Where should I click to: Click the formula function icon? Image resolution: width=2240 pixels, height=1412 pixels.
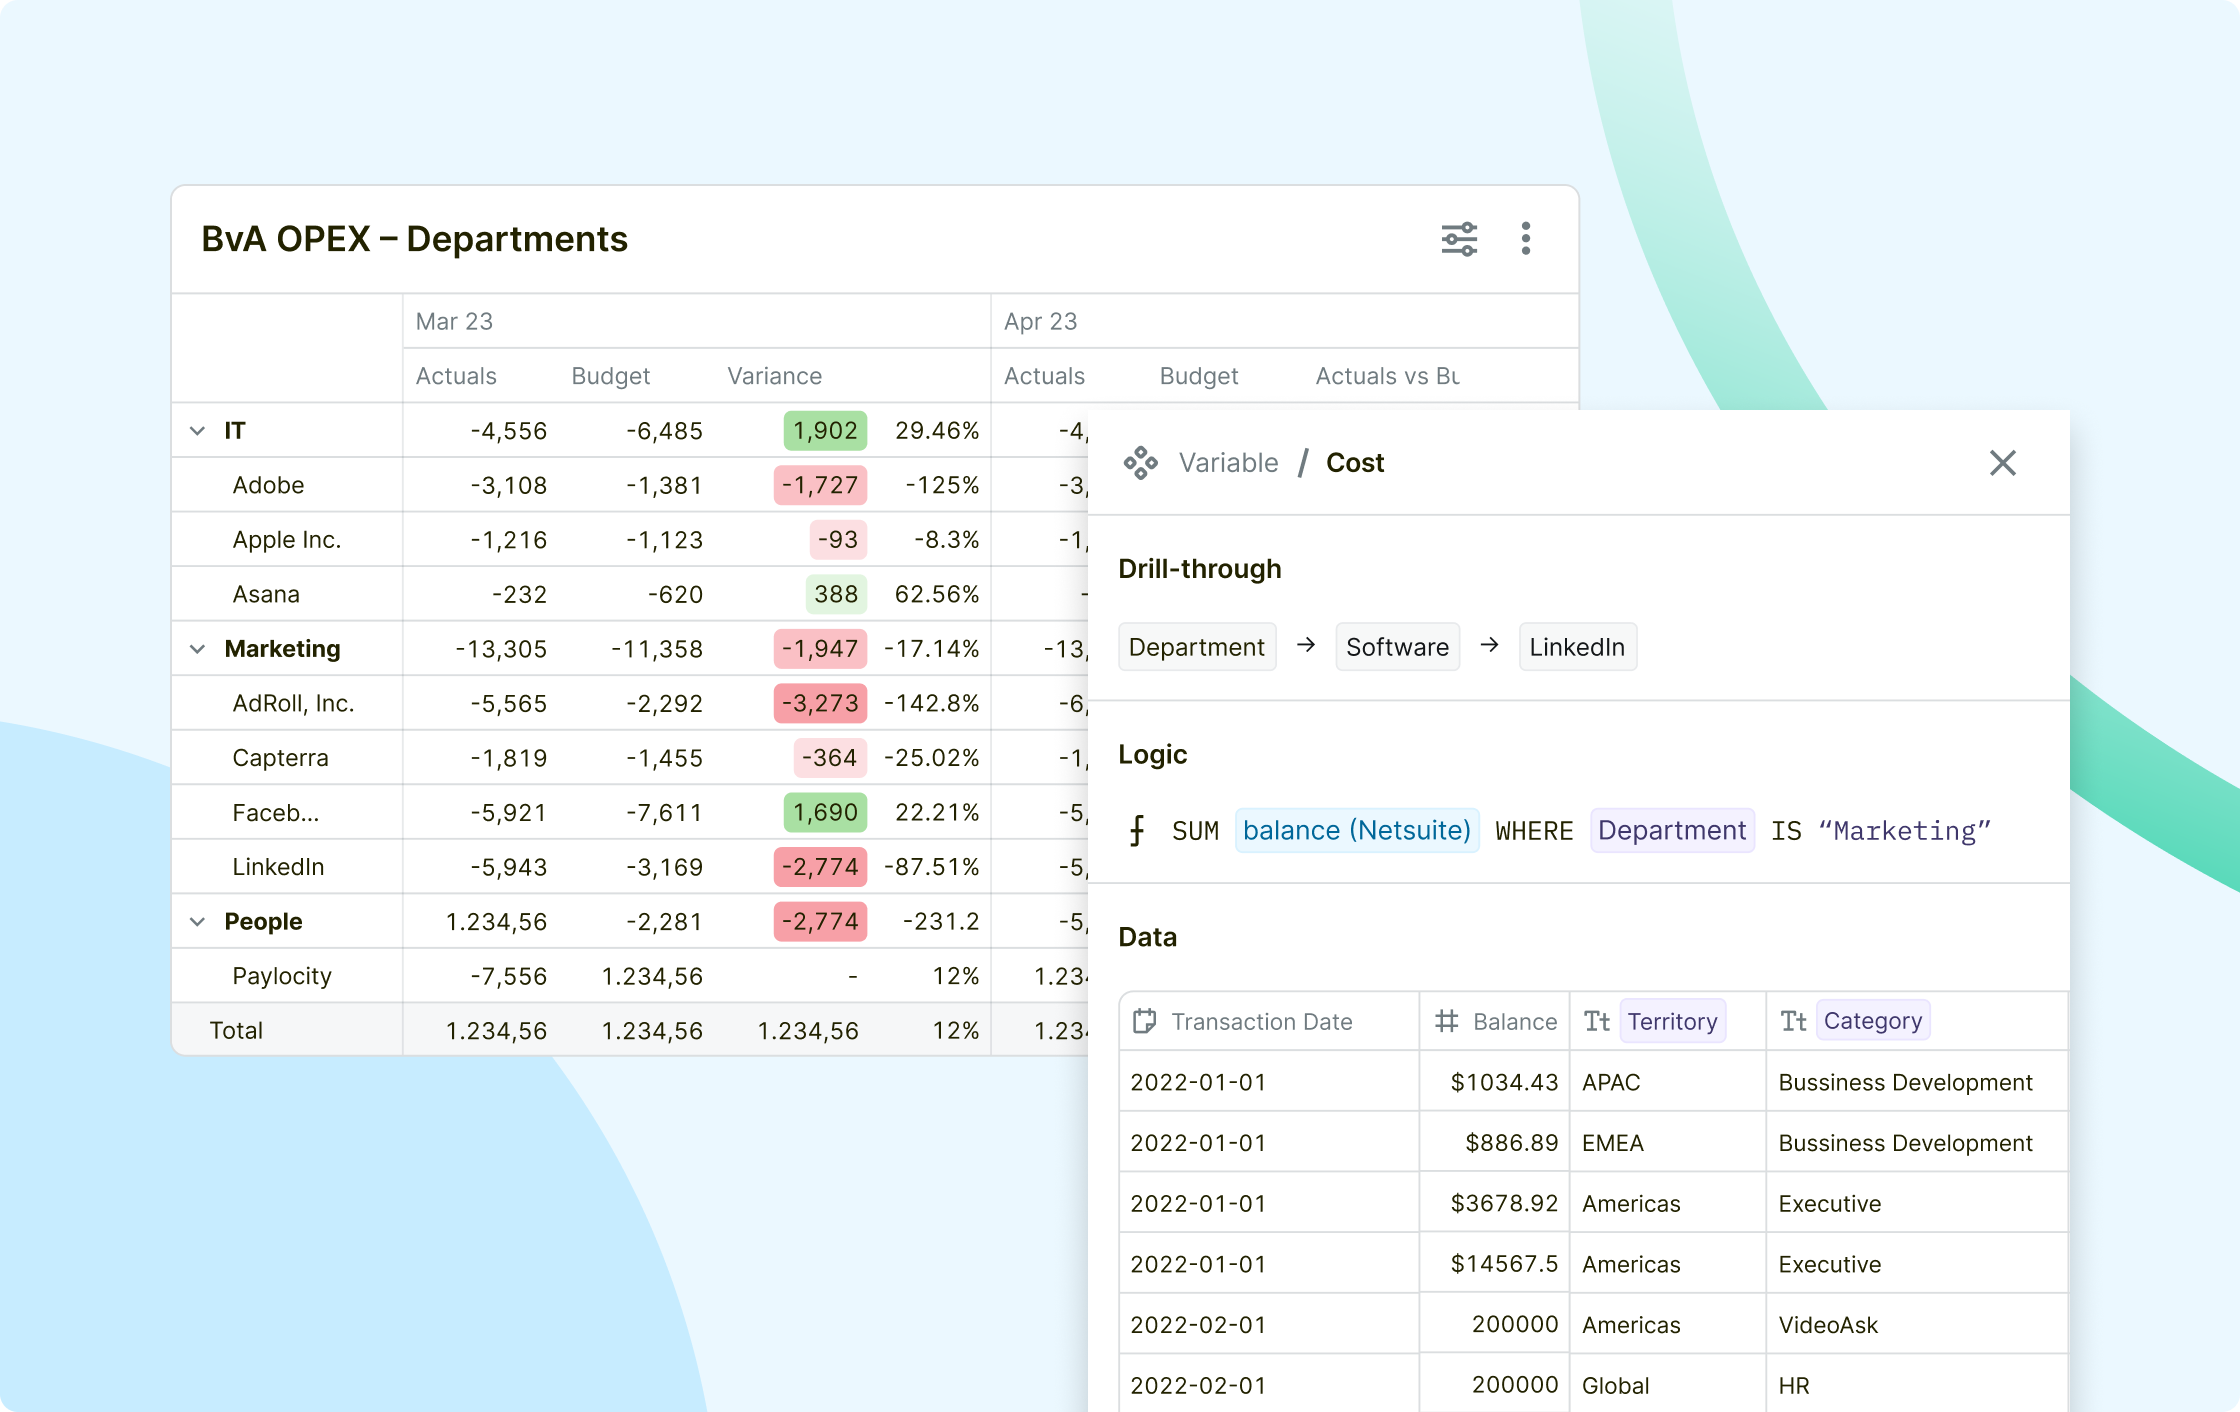point(1137,830)
